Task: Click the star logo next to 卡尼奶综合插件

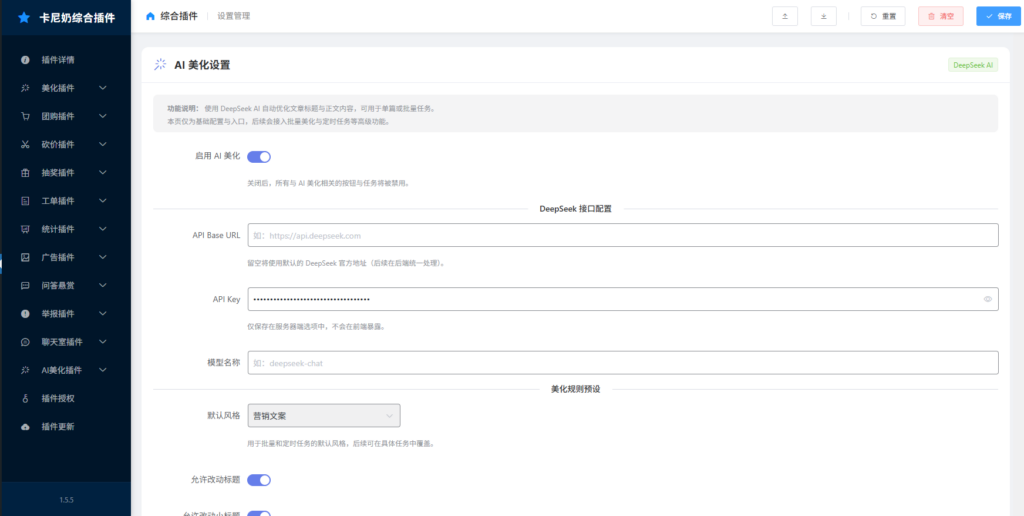Action: (x=24, y=17)
